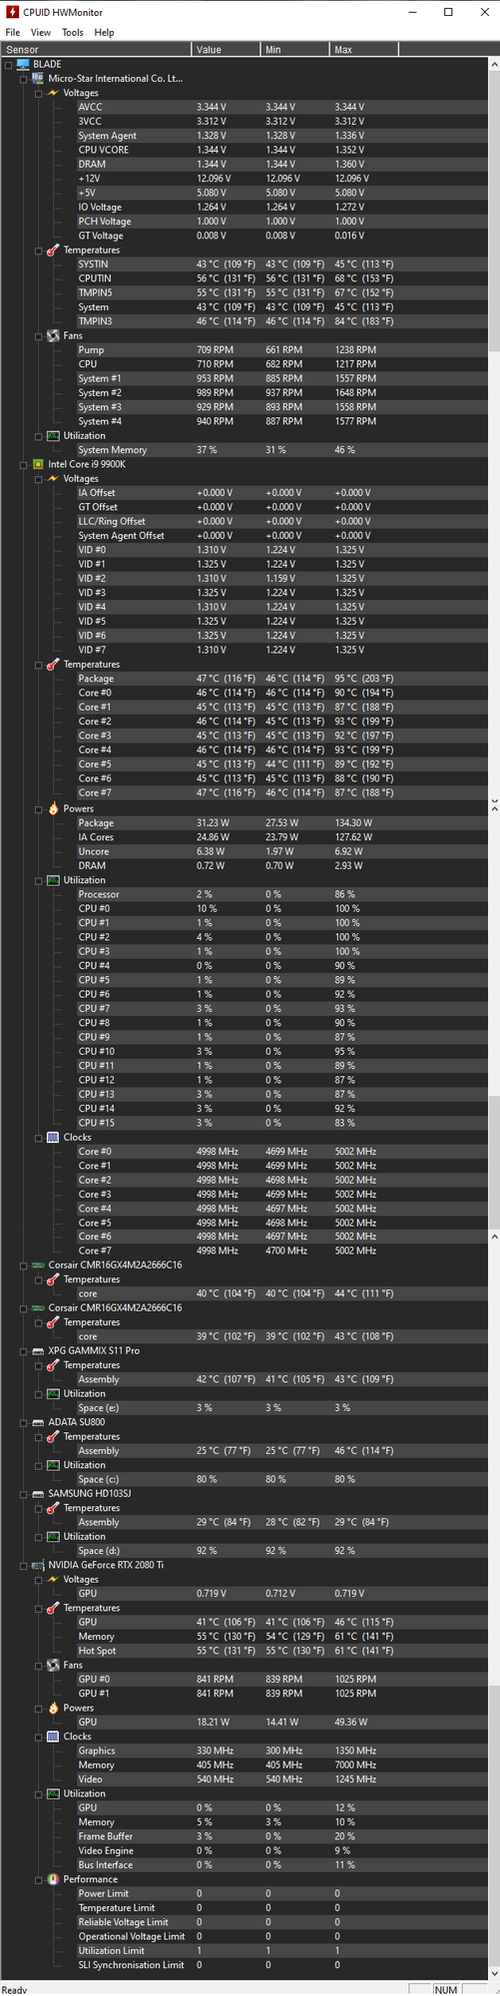The height and width of the screenshot is (1996, 500).
Task: Click Utilization icon above System Memory row
Action: (x=53, y=436)
